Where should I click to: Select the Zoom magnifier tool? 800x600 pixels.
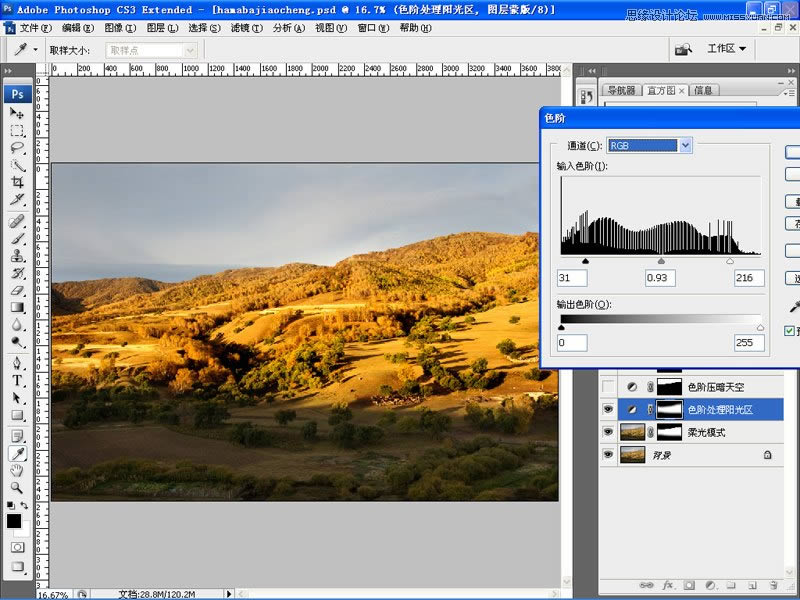coord(17,487)
